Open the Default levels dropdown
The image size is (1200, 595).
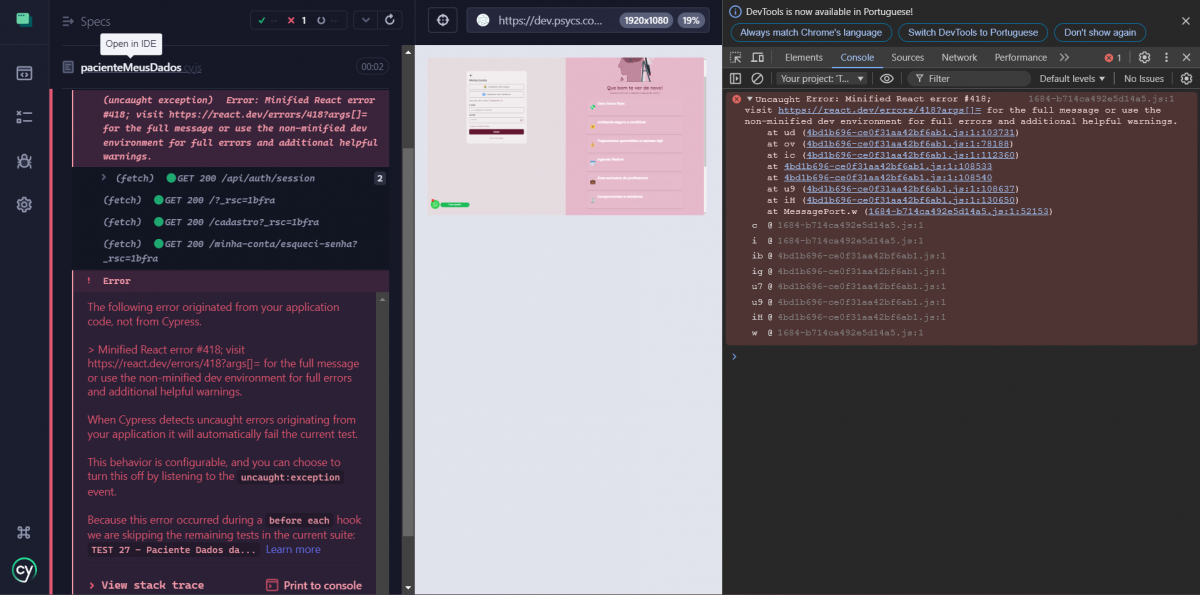(x=1072, y=78)
